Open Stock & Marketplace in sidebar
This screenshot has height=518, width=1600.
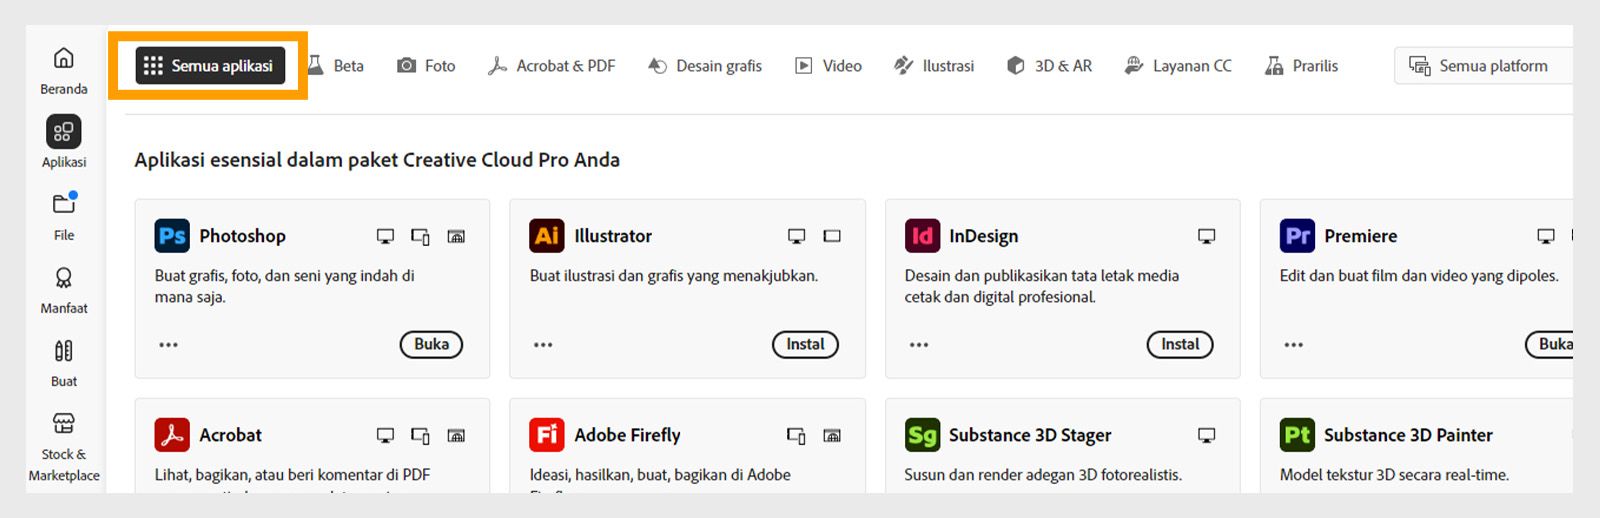coord(64,447)
